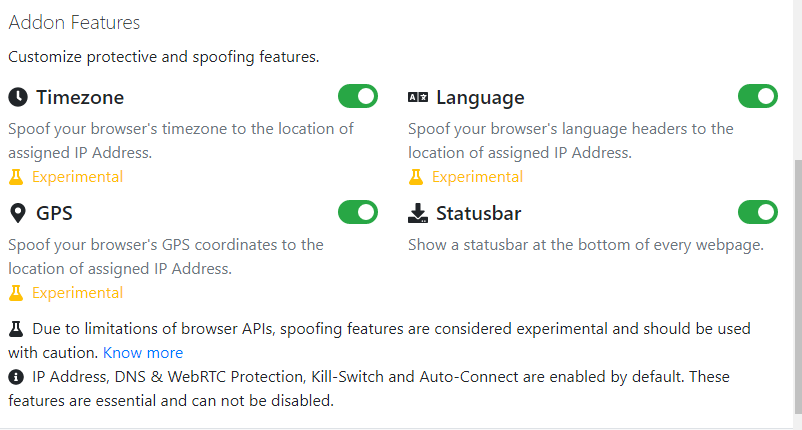Turn off the Language spoofing toggle
This screenshot has width=802, height=430.
coord(758,96)
